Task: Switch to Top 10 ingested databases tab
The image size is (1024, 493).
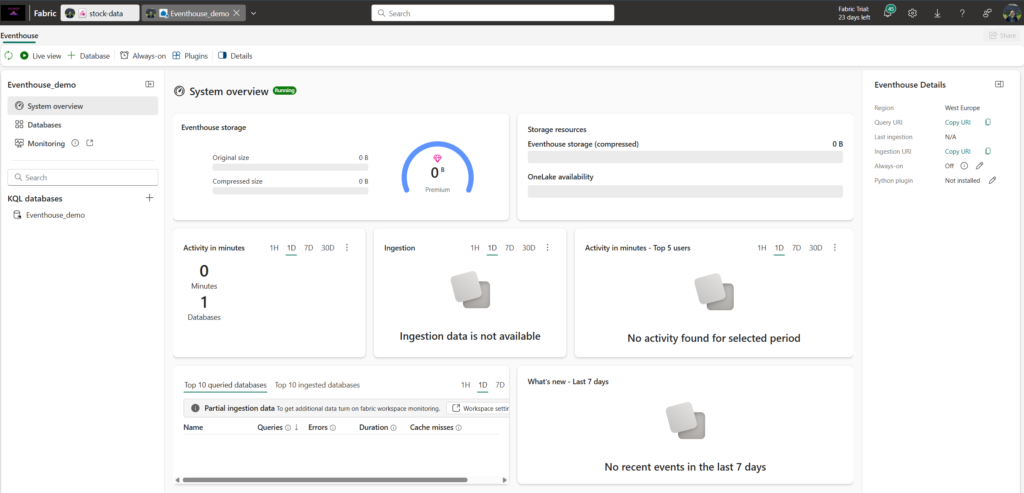Action: point(317,385)
